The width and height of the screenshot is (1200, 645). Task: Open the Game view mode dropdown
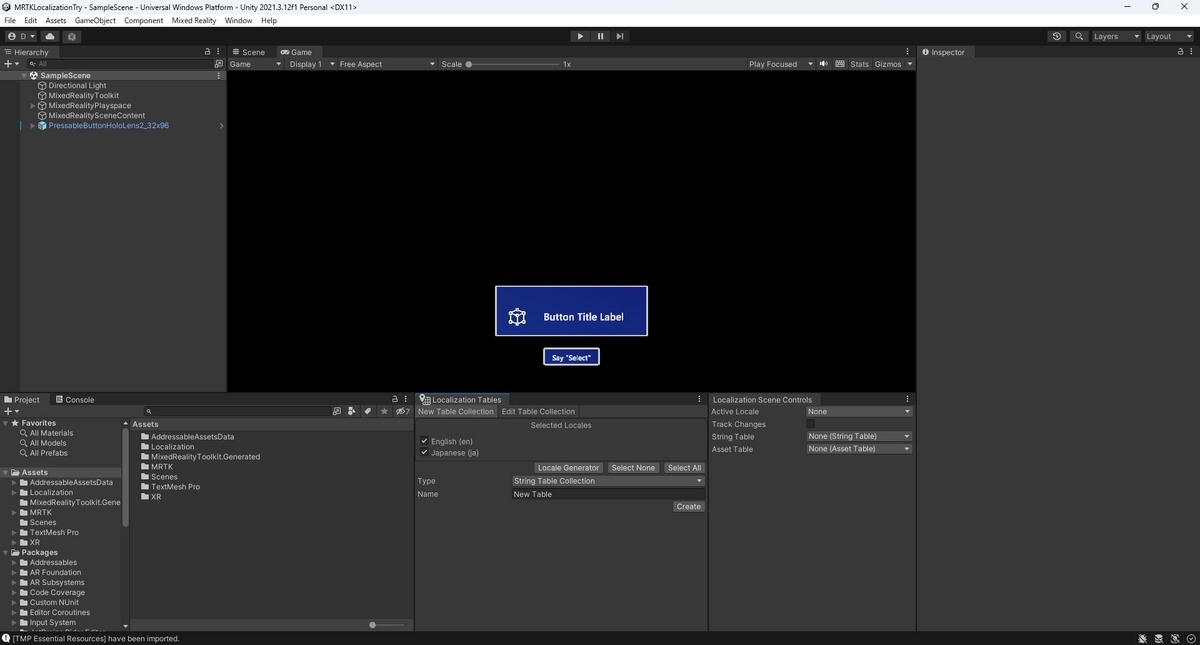pyautogui.click(x=256, y=64)
